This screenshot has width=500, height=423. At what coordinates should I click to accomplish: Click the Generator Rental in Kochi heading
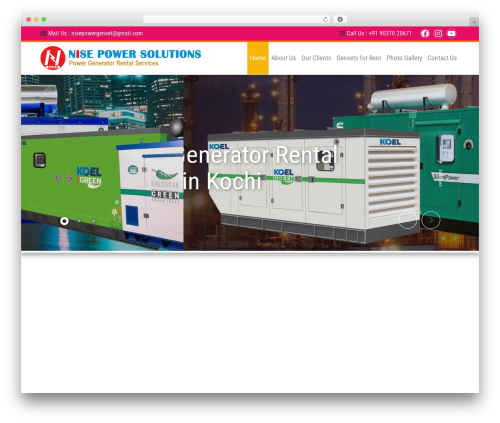click(x=260, y=168)
